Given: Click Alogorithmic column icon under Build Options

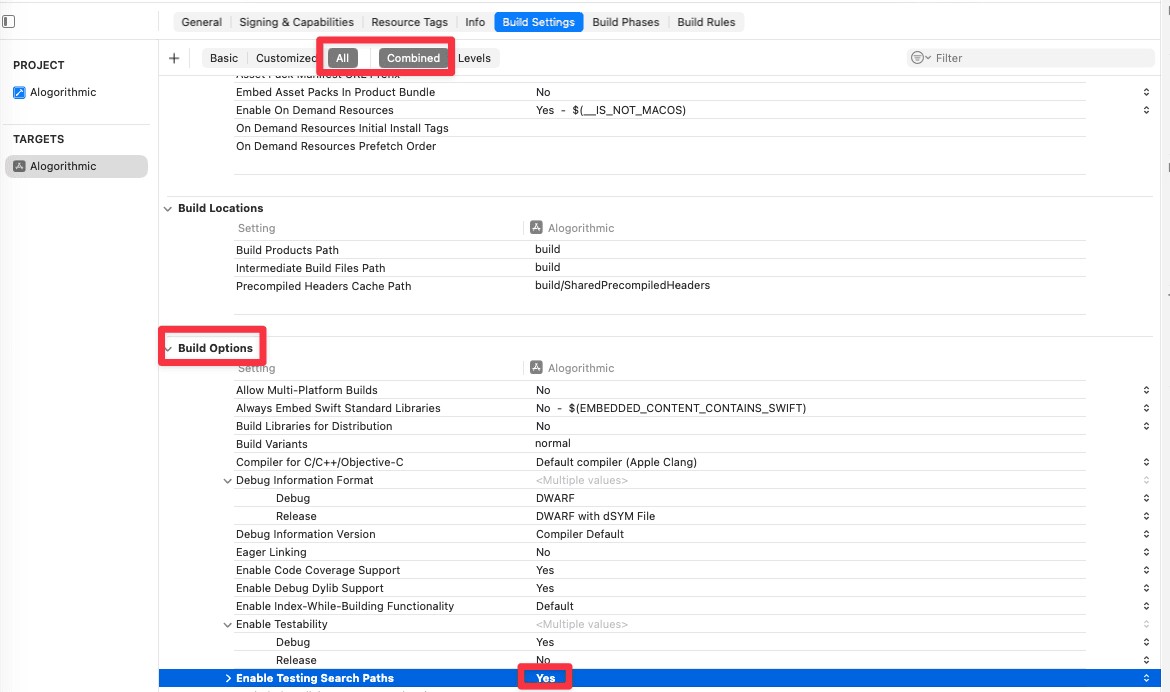Looking at the screenshot, I should click(536, 367).
